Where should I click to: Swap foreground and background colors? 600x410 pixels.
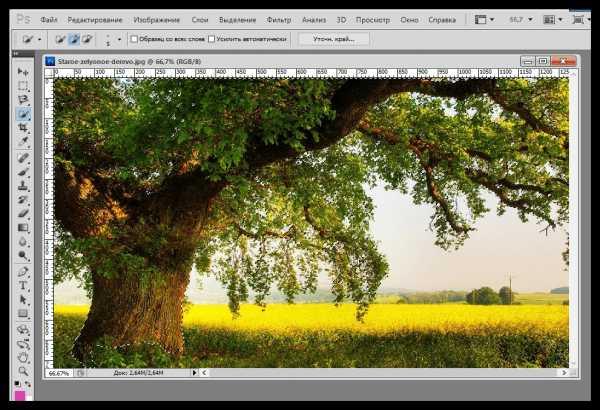[x=28, y=384]
